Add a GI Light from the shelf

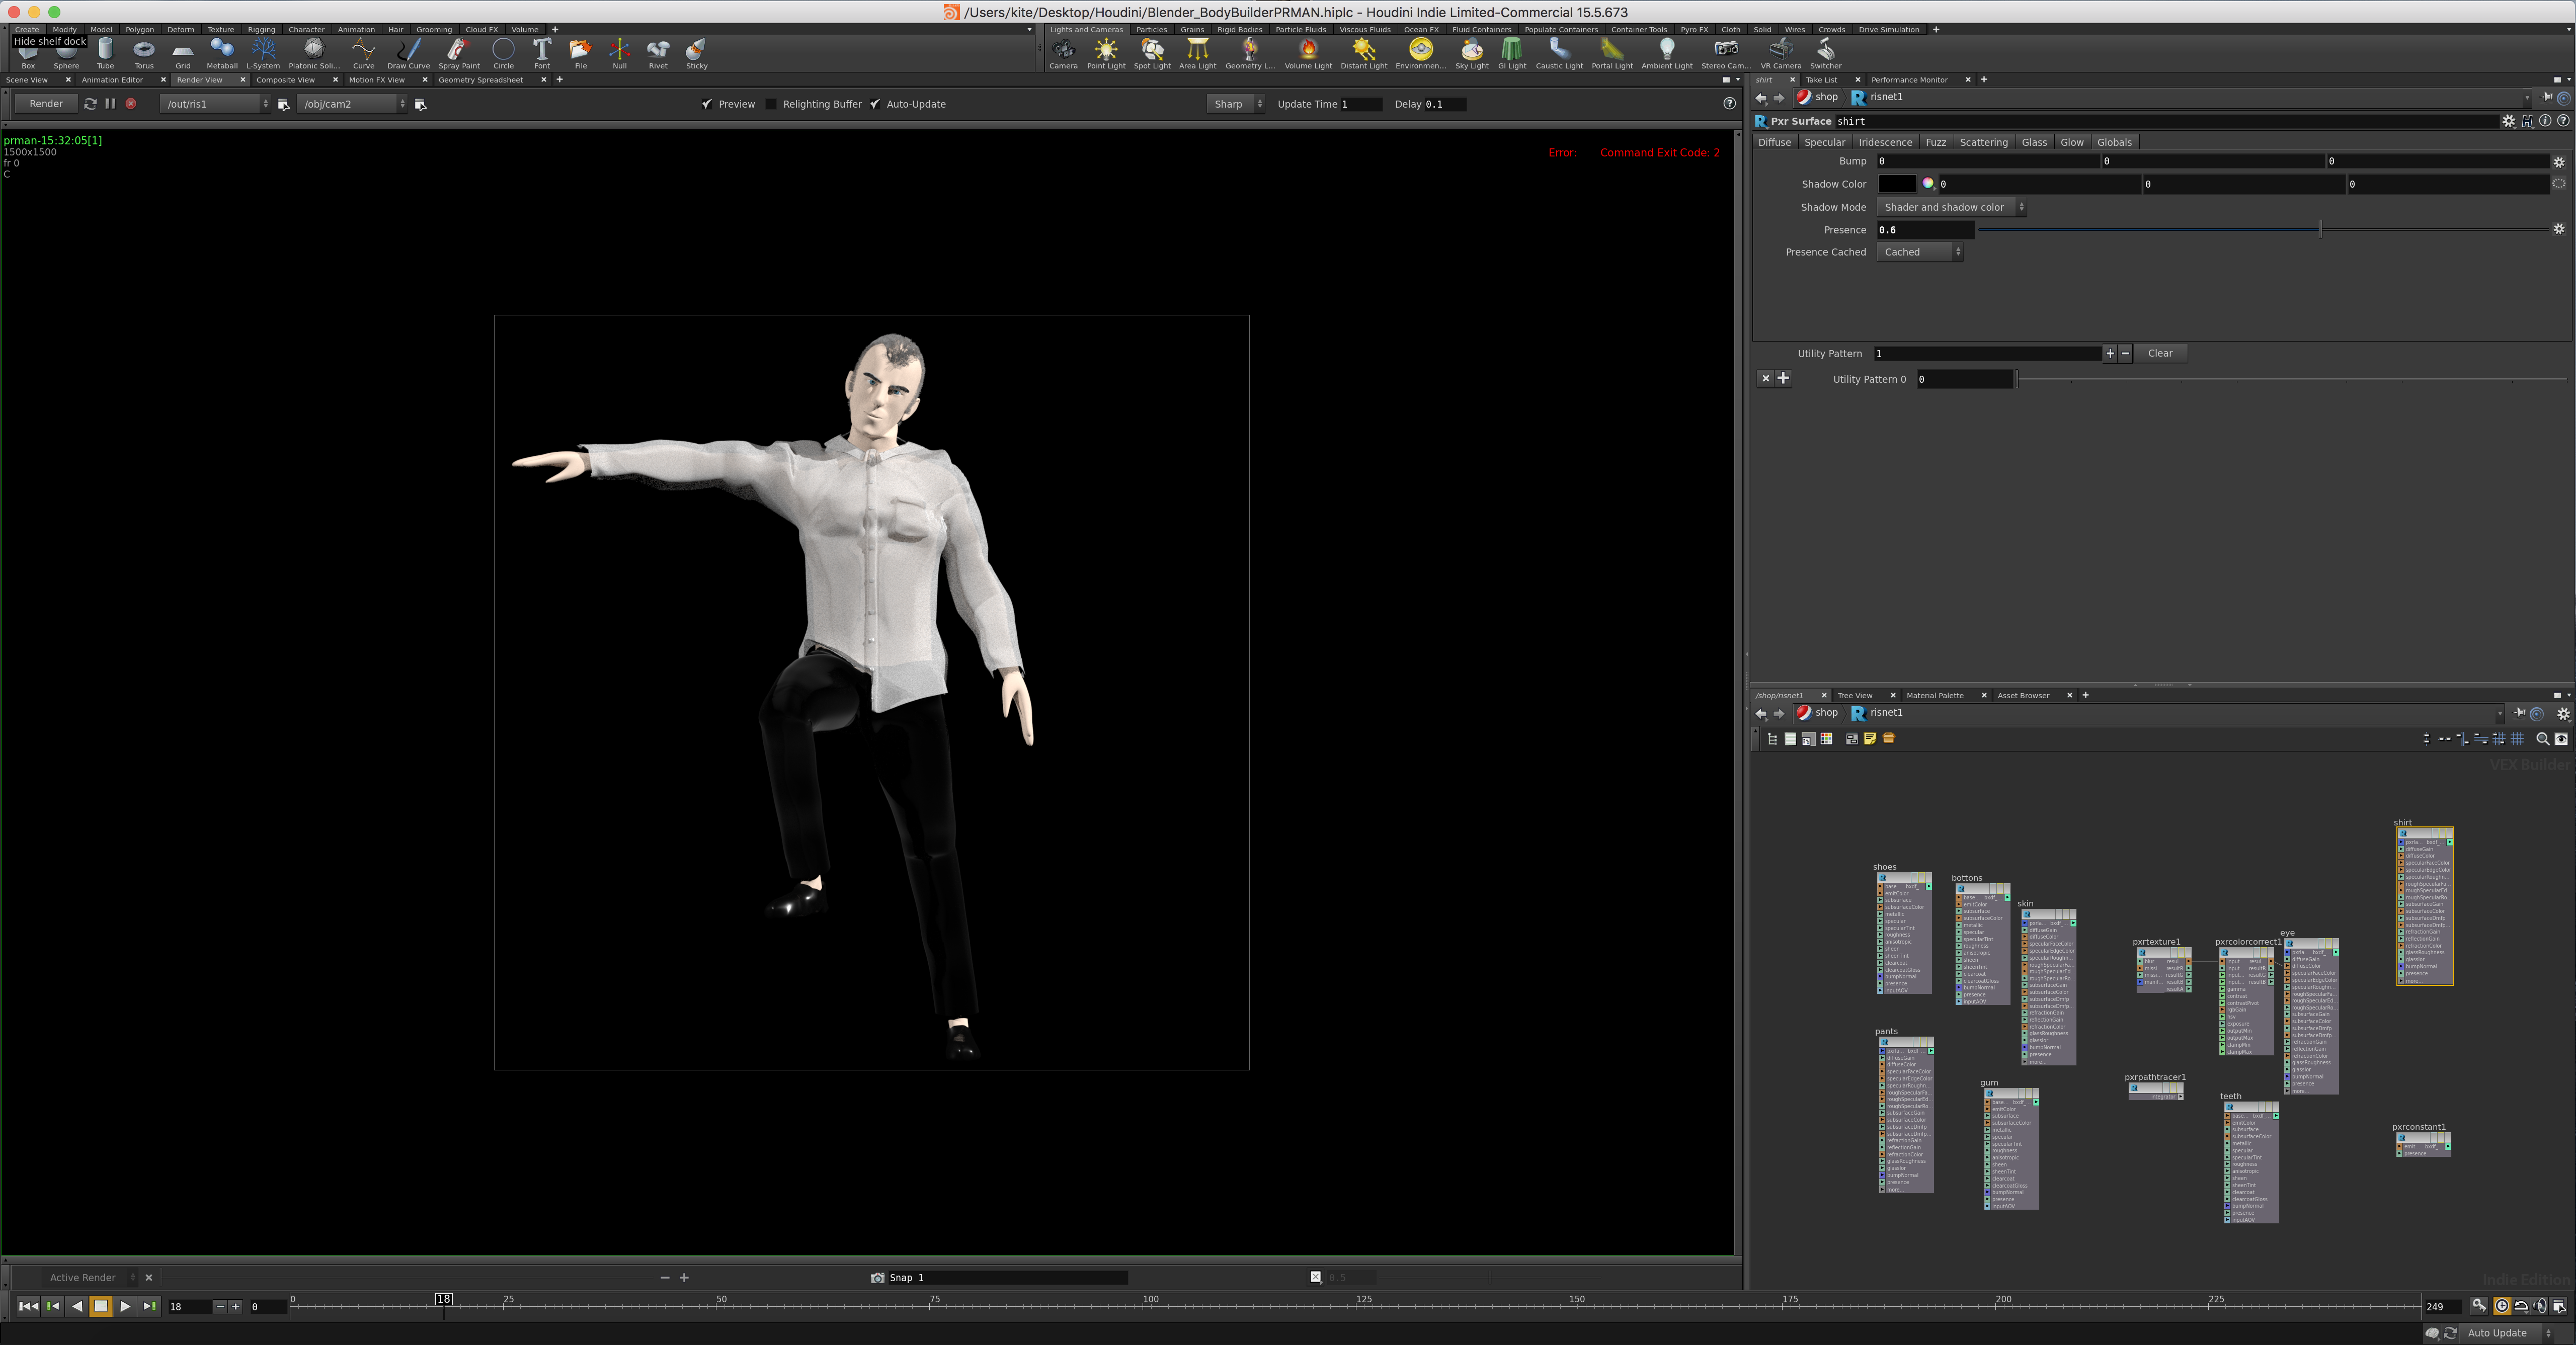tap(1512, 53)
